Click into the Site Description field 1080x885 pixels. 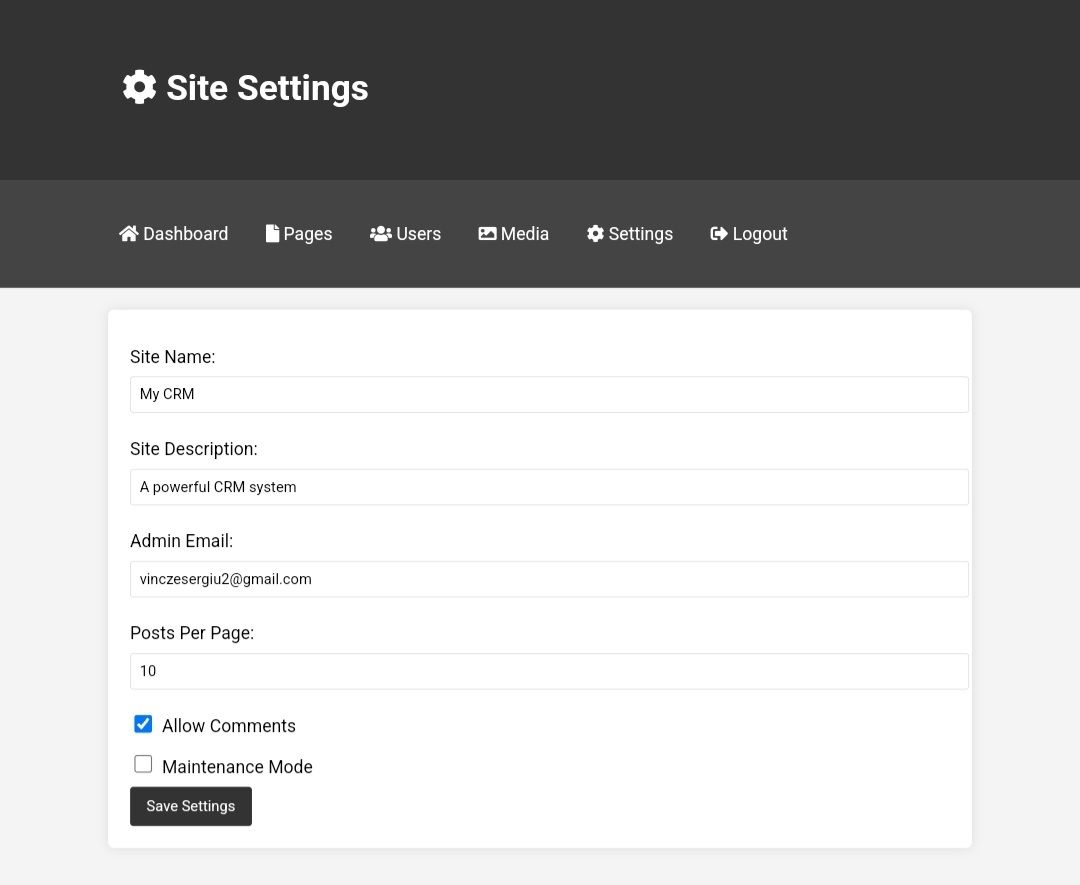[x=549, y=487]
